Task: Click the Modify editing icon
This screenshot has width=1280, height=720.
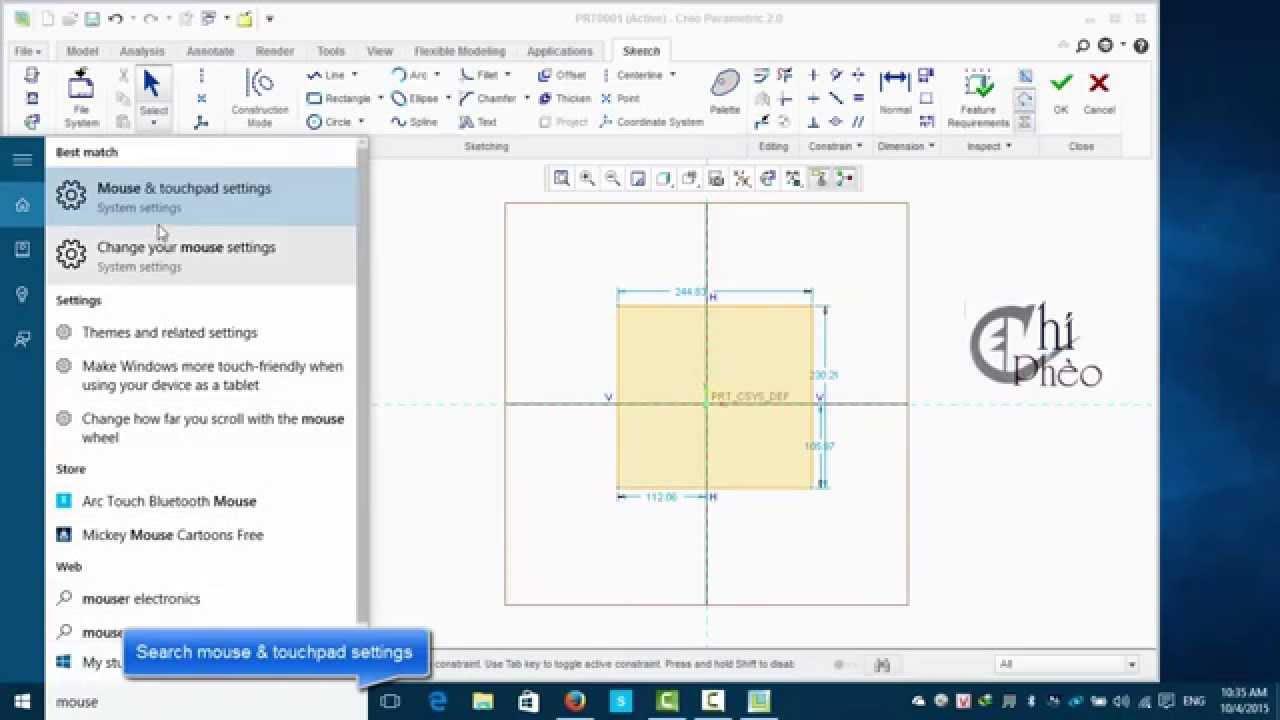Action: (762, 75)
